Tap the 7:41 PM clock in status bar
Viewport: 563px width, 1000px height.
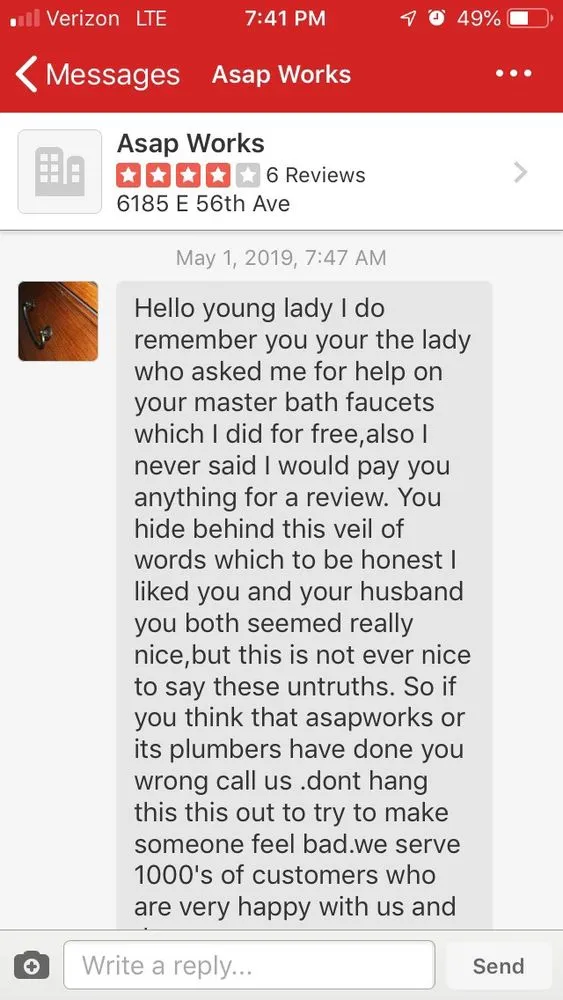click(x=284, y=18)
